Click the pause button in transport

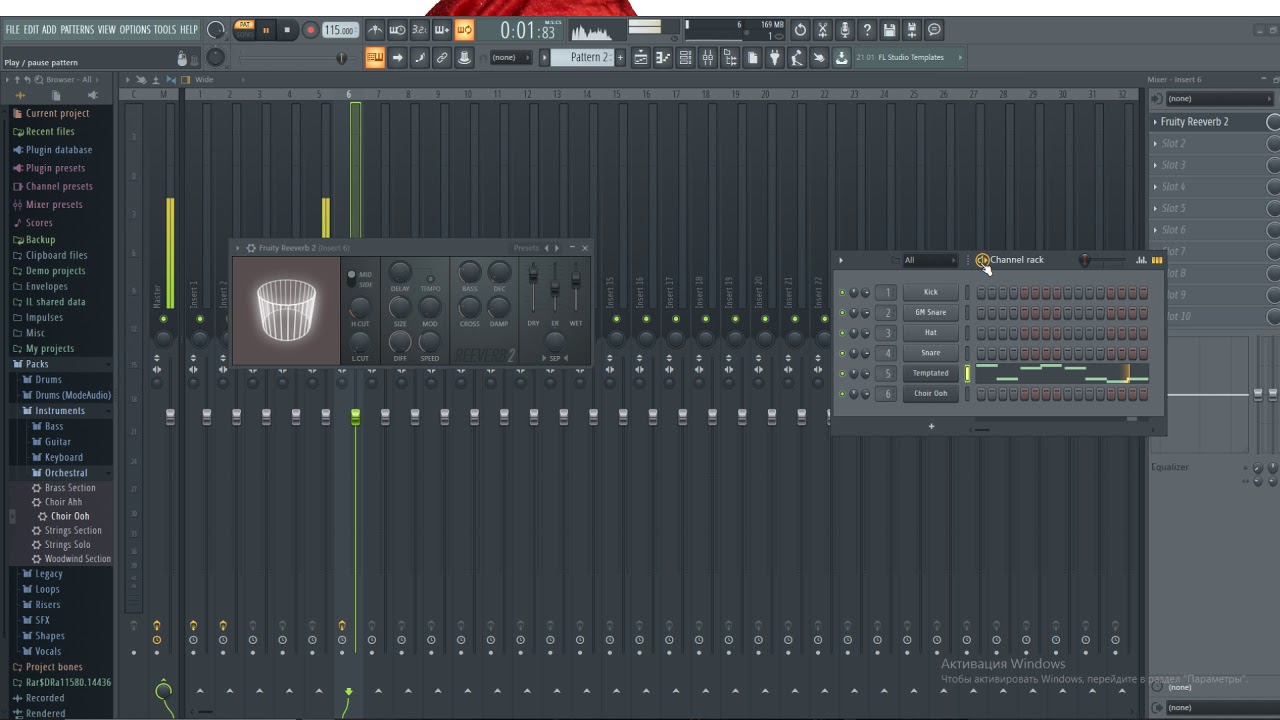266,30
